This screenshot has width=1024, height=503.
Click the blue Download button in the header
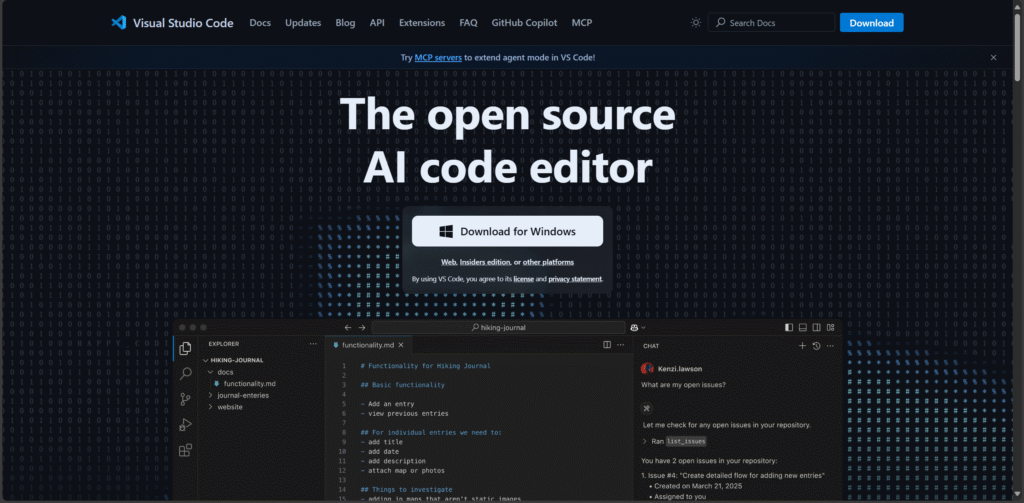pyautogui.click(x=871, y=23)
